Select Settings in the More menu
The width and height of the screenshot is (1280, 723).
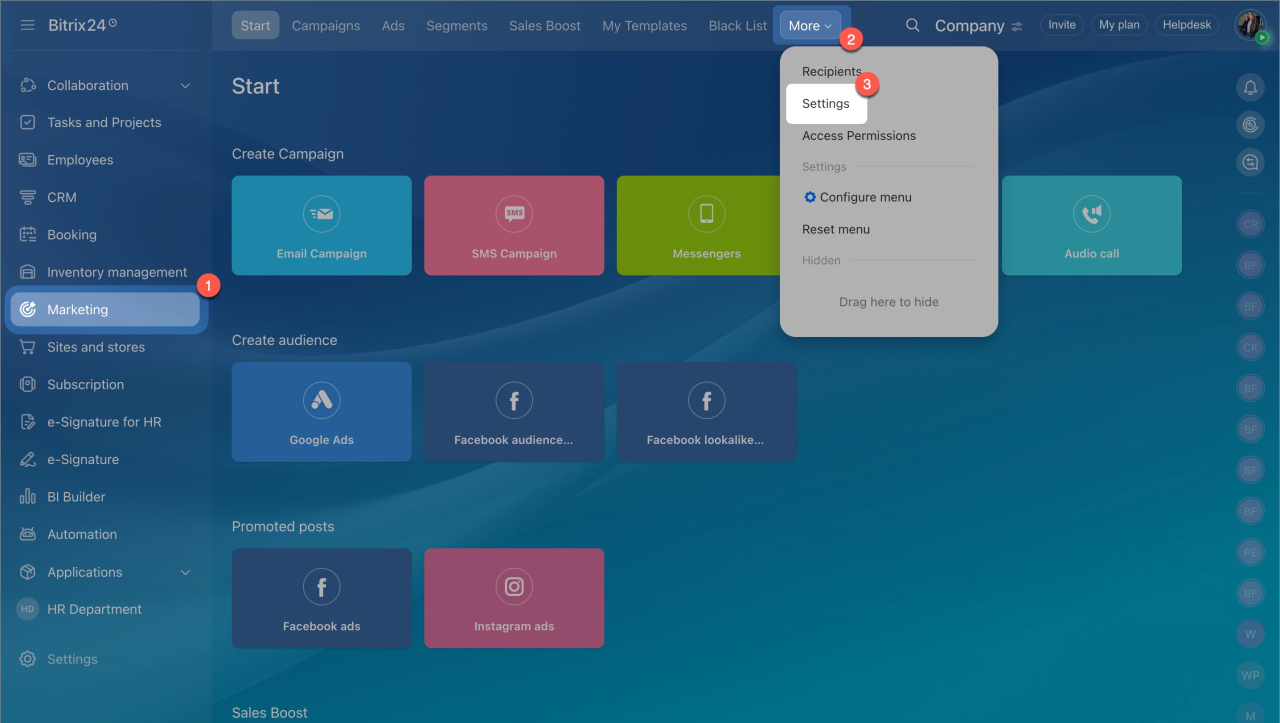tap(826, 104)
